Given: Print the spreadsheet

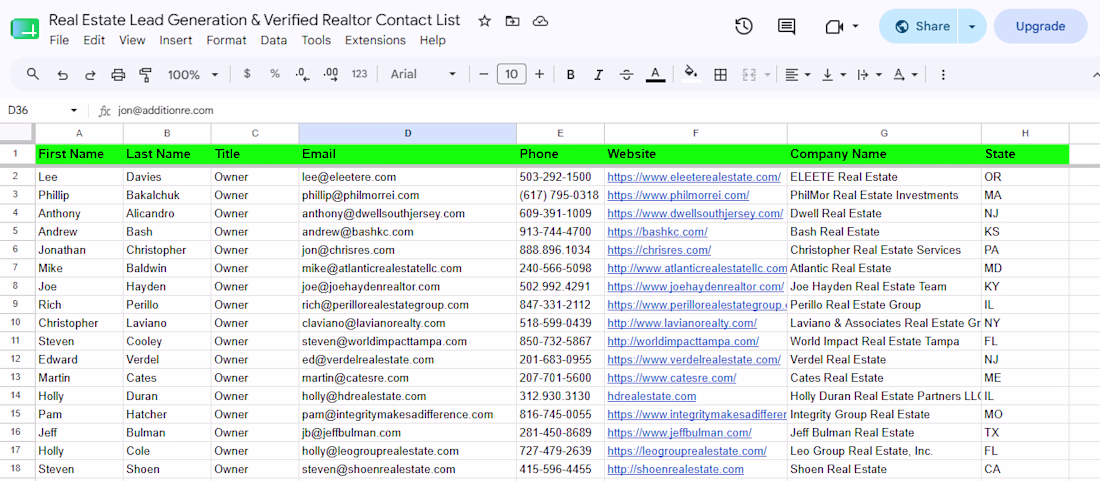Looking at the screenshot, I should (x=118, y=74).
